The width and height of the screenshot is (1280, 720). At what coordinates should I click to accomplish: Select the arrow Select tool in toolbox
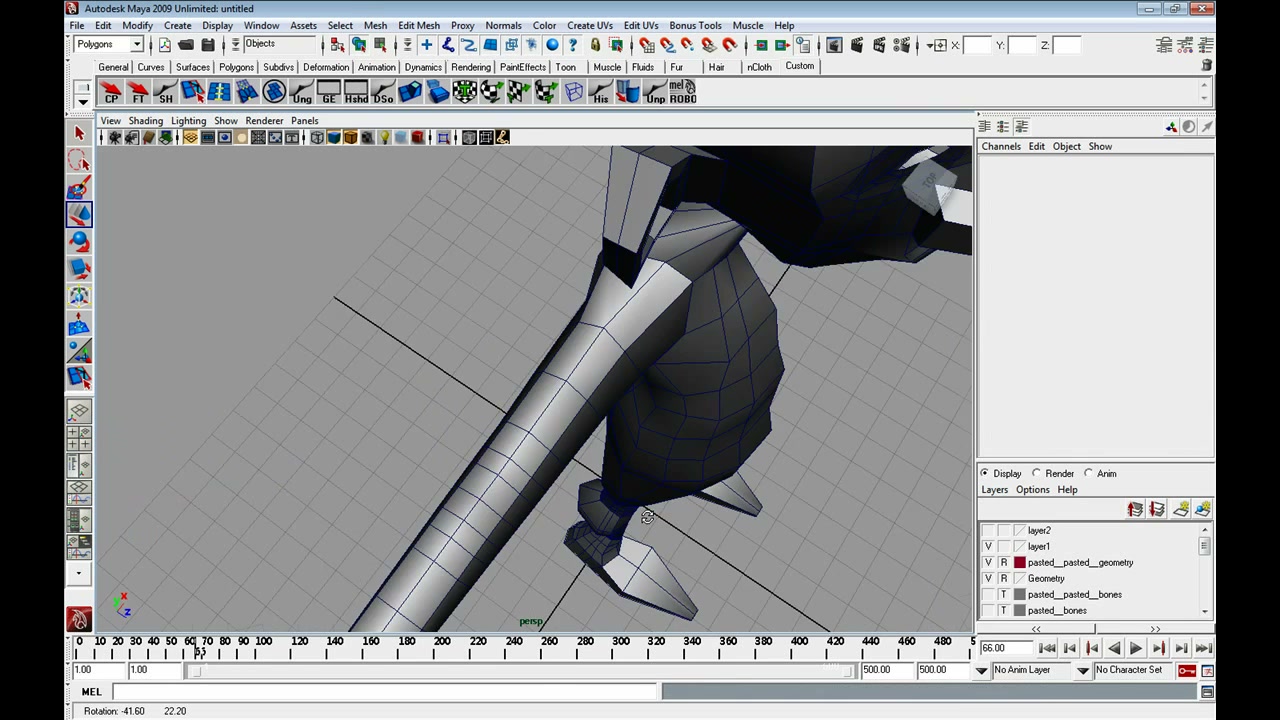[x=79, y=133]
